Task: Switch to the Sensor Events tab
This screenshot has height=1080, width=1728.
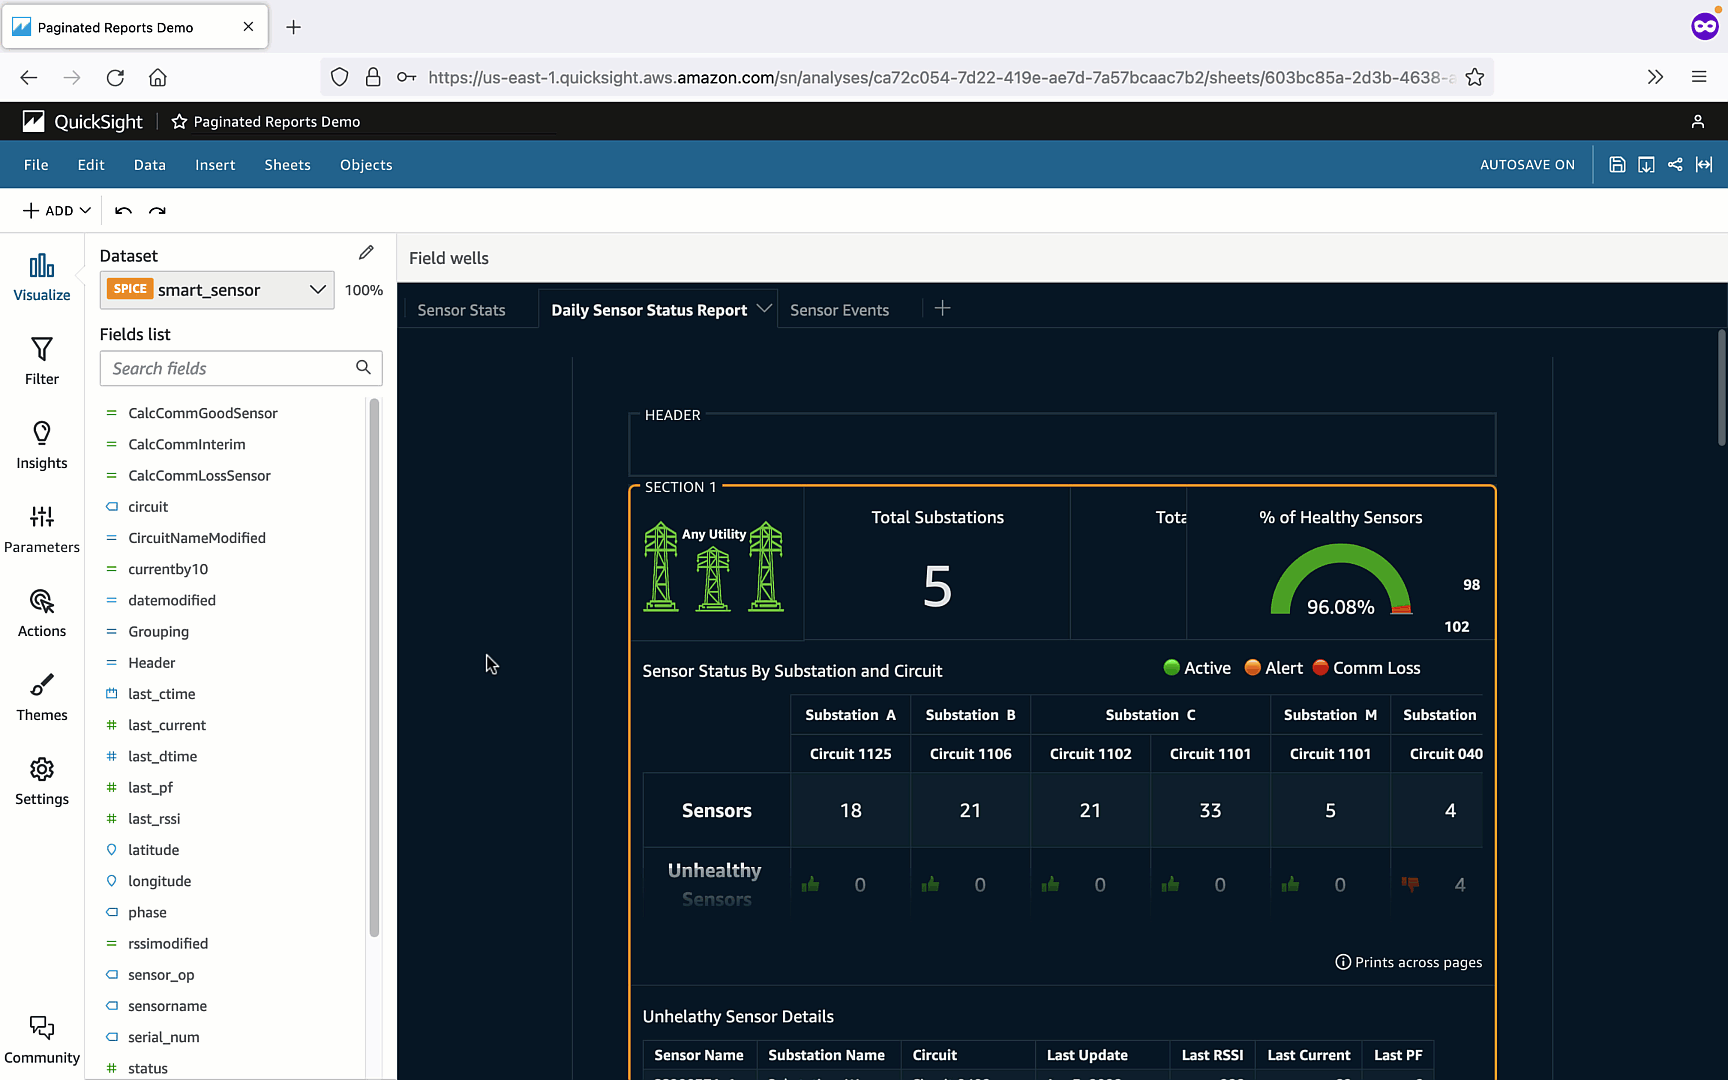Action: tap(839, 310)
